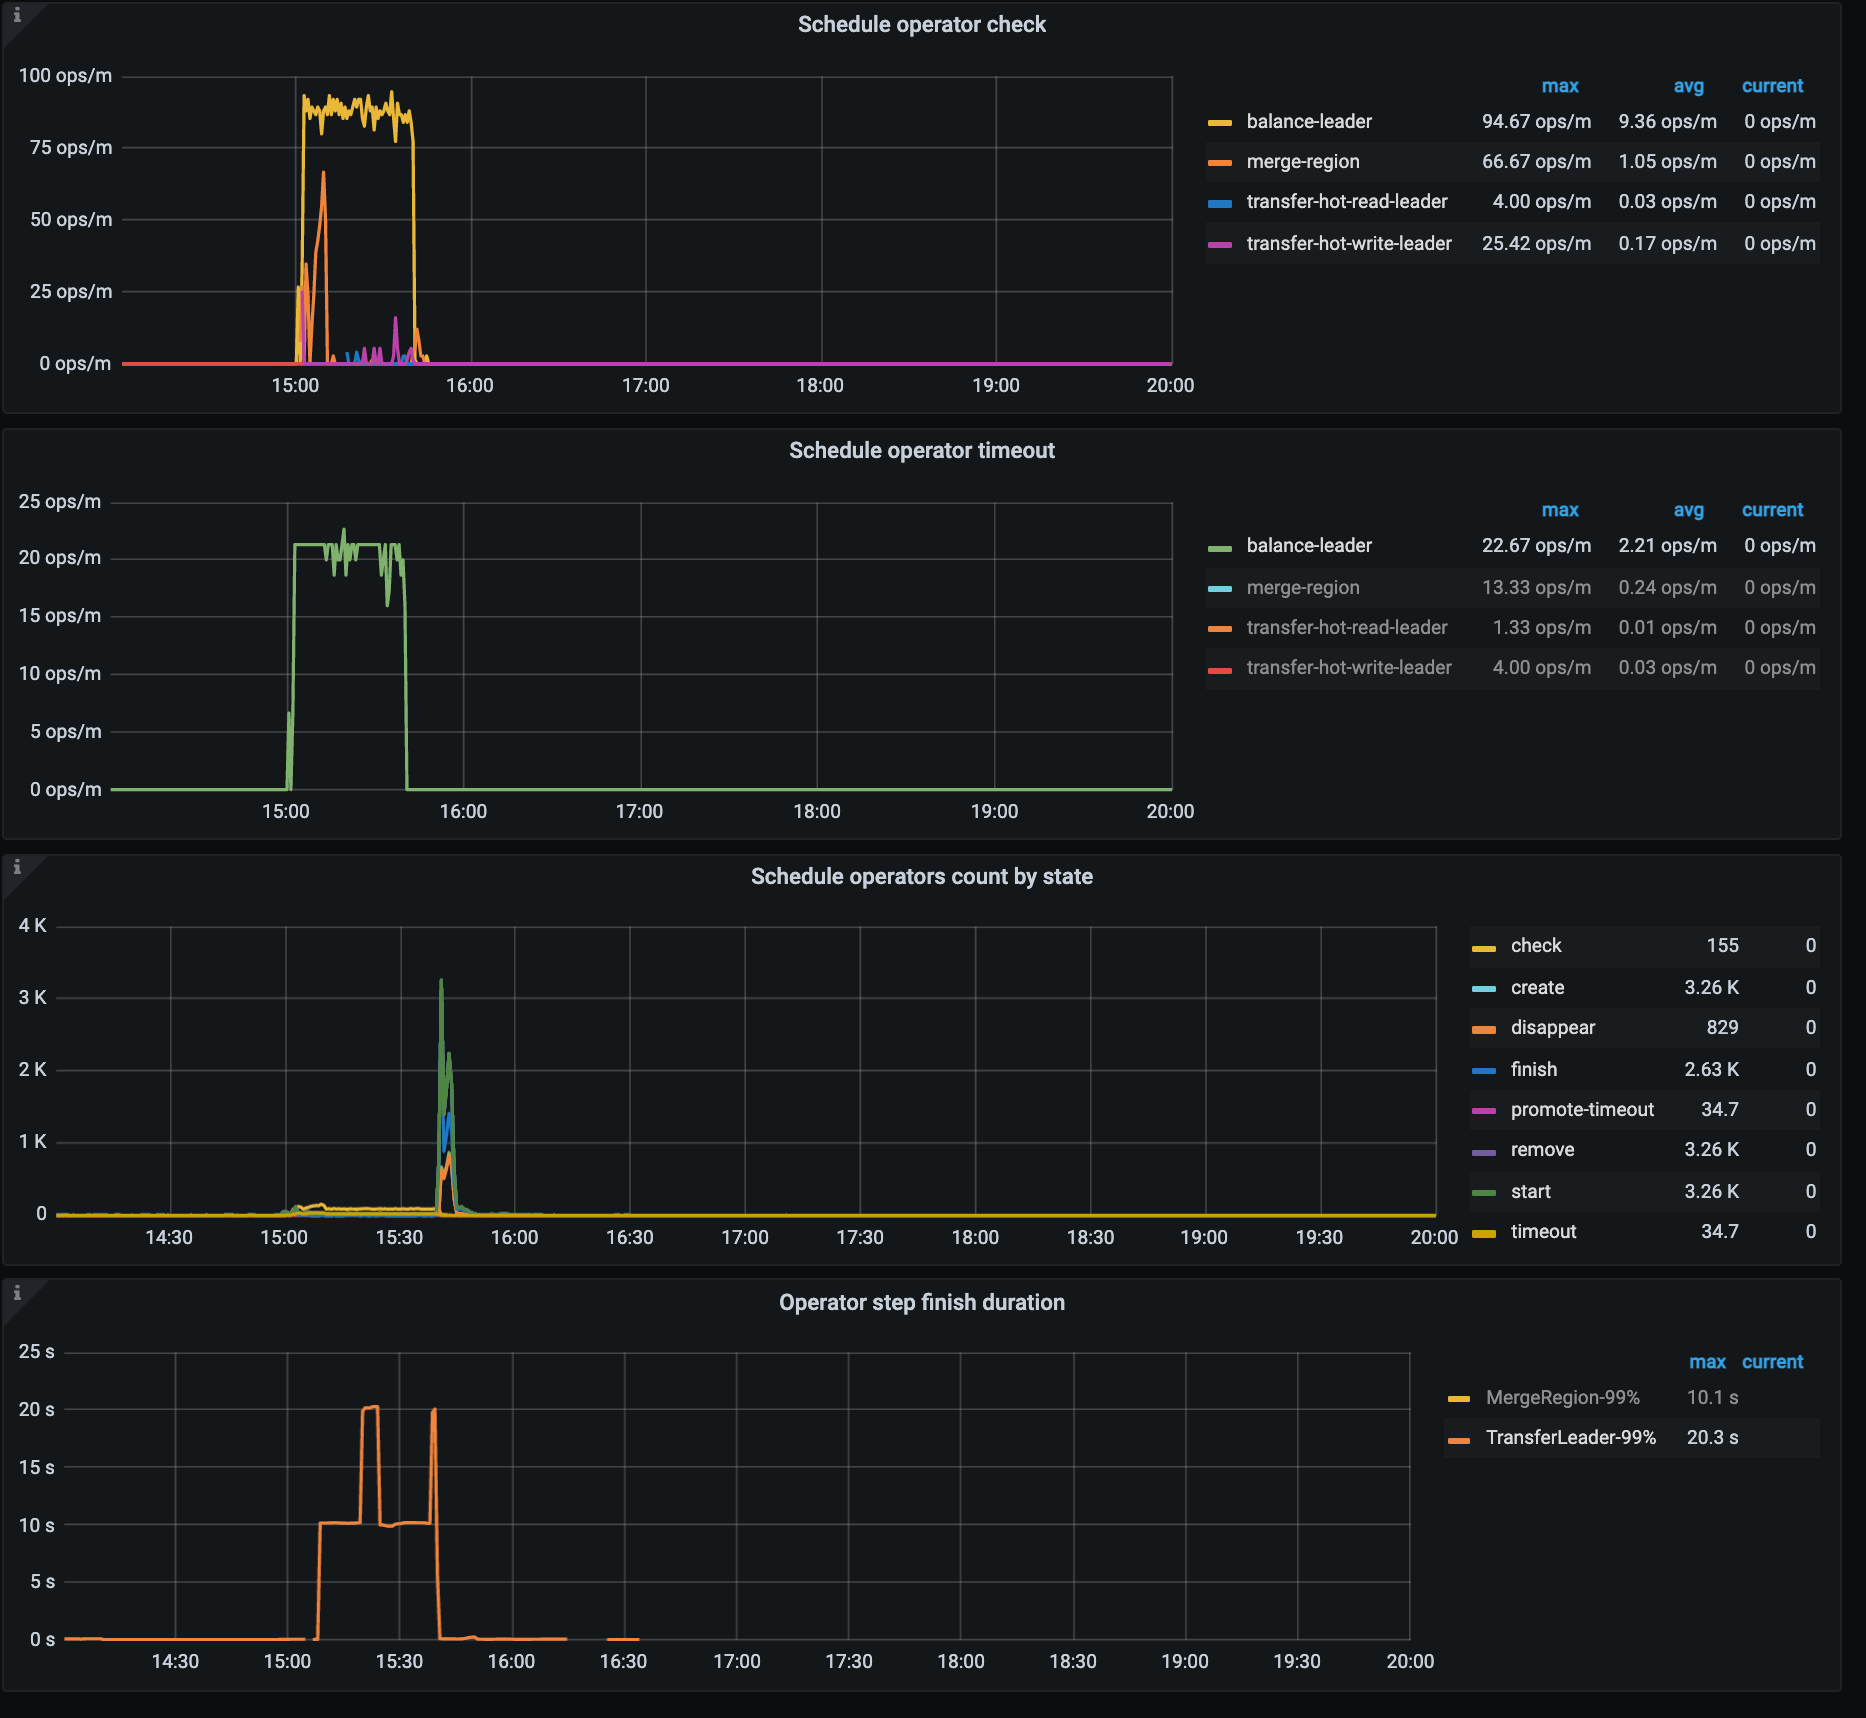The image size is (1866, 1718).
Task: Open info icon on Operator step finish duration panel
Action: (x=16, y=1293)
